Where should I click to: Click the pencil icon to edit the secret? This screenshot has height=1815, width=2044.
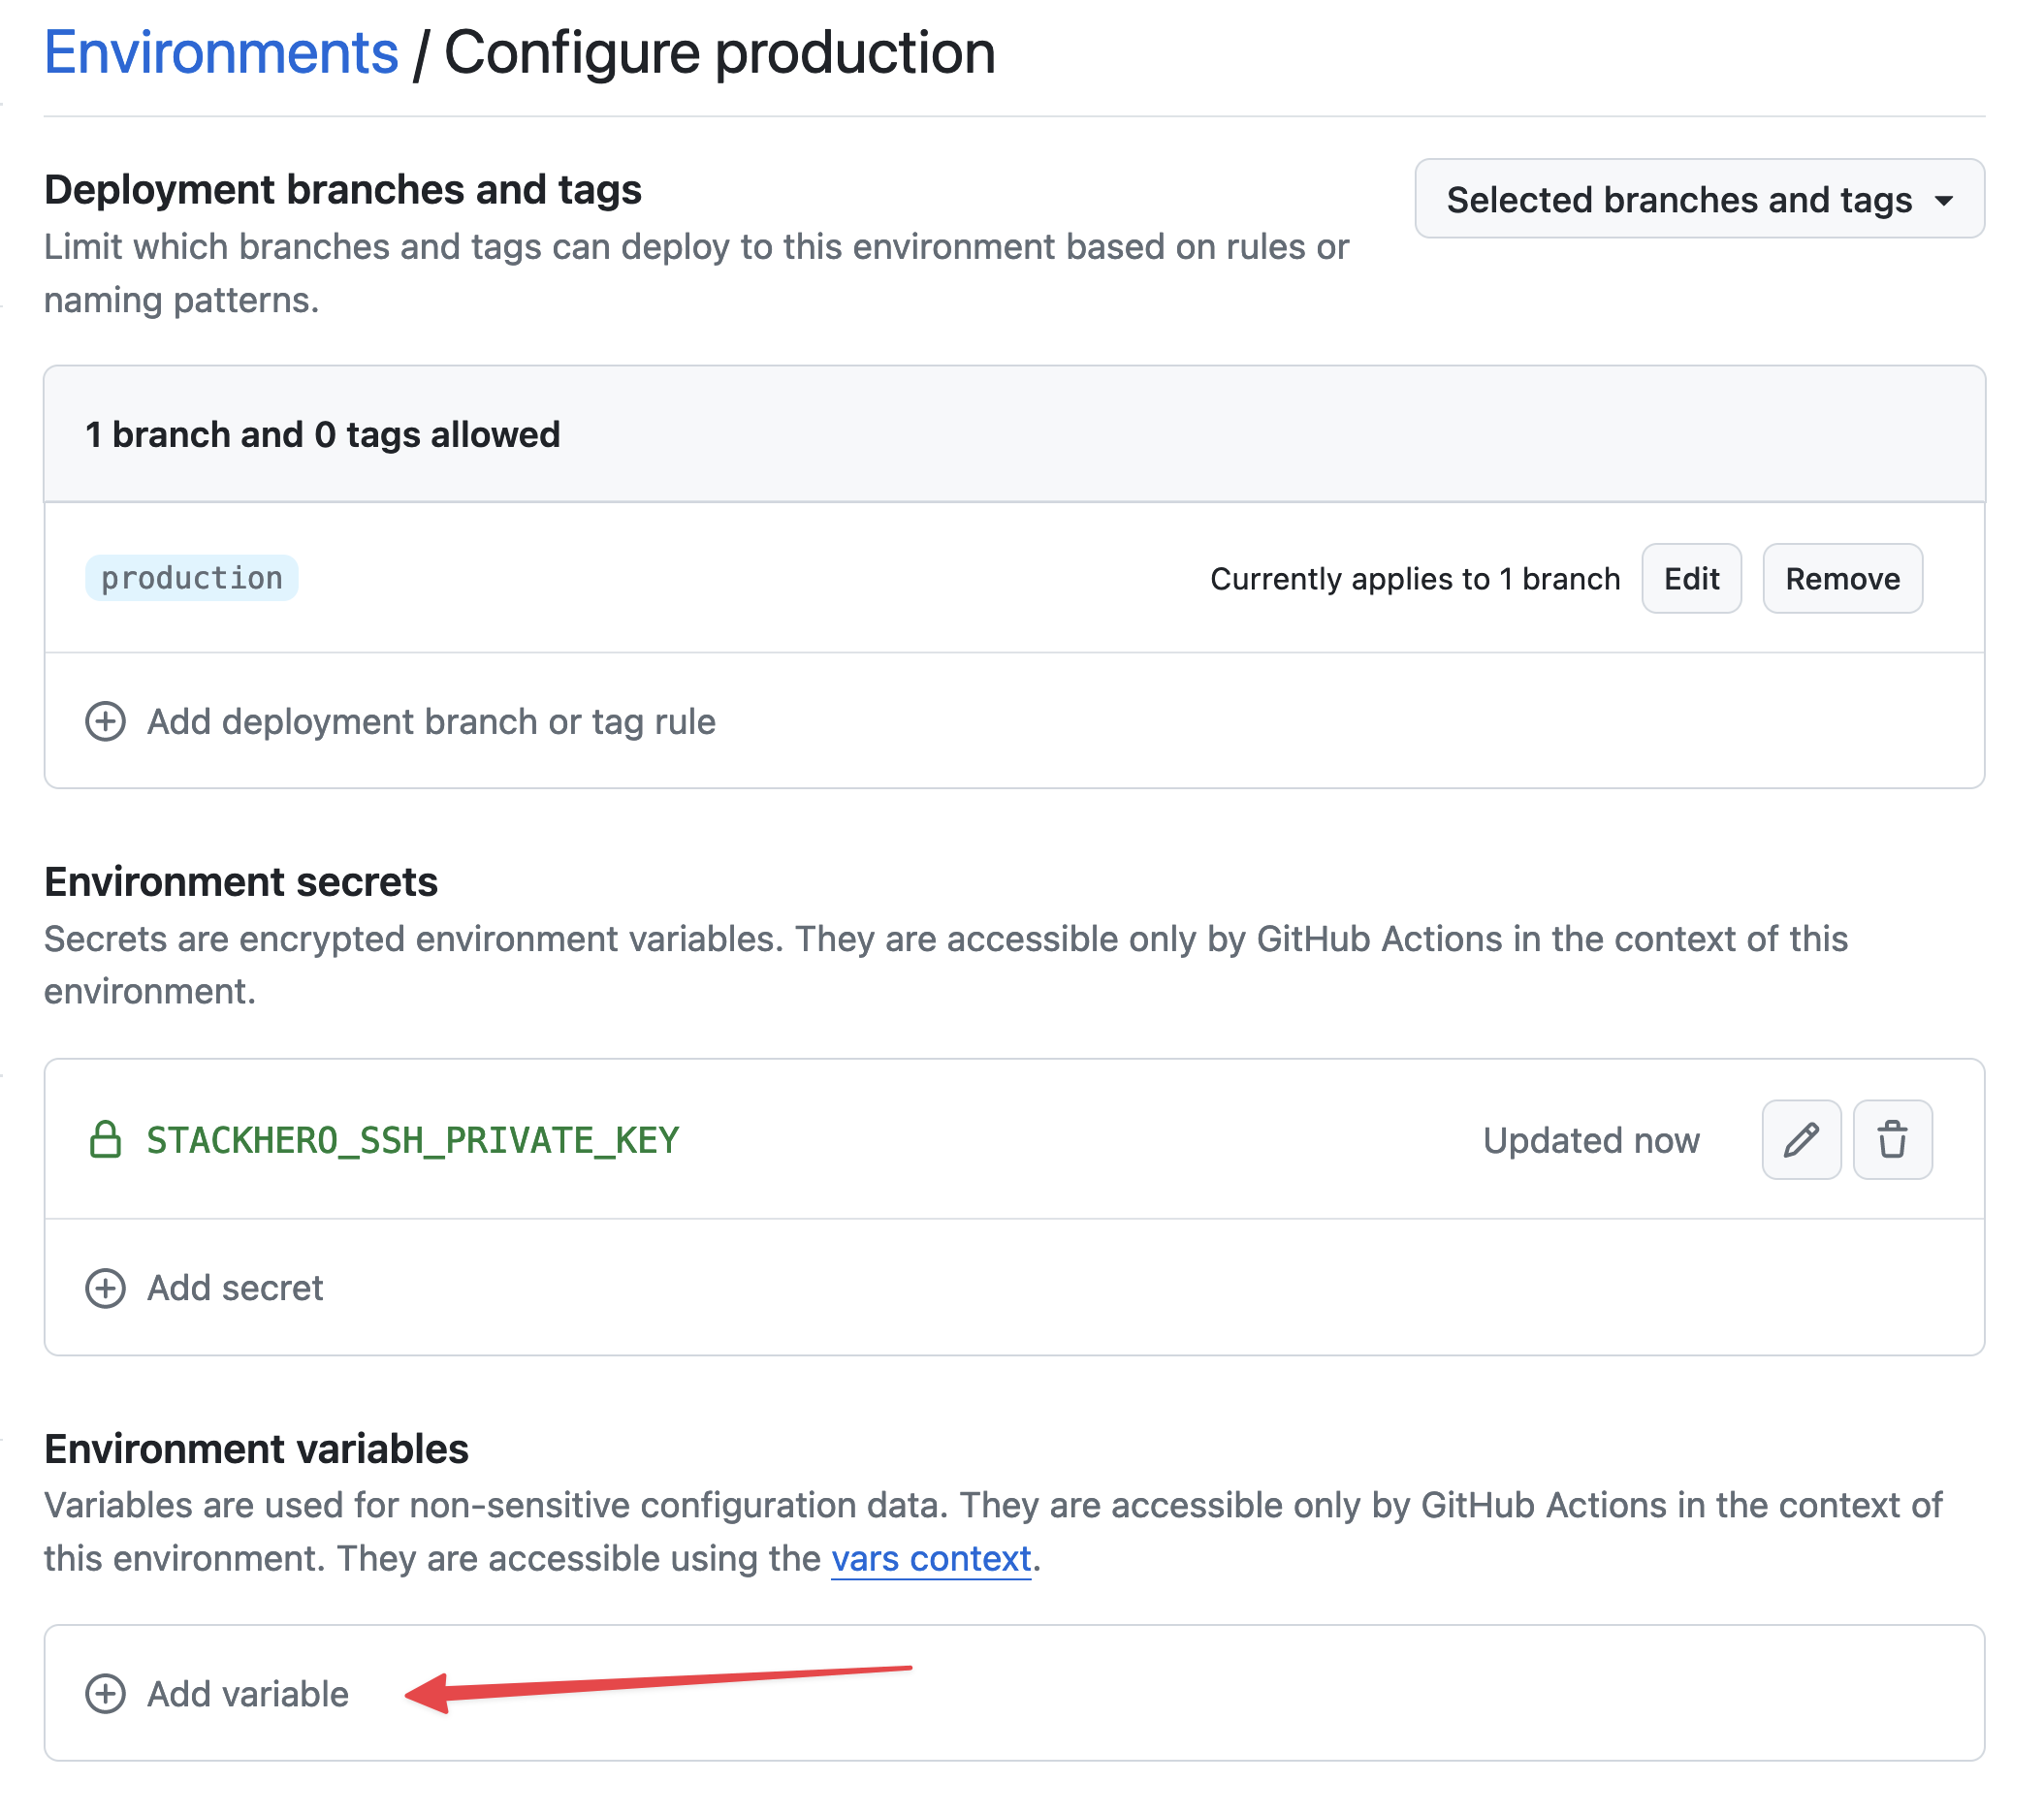[x=1800, y=1139]
